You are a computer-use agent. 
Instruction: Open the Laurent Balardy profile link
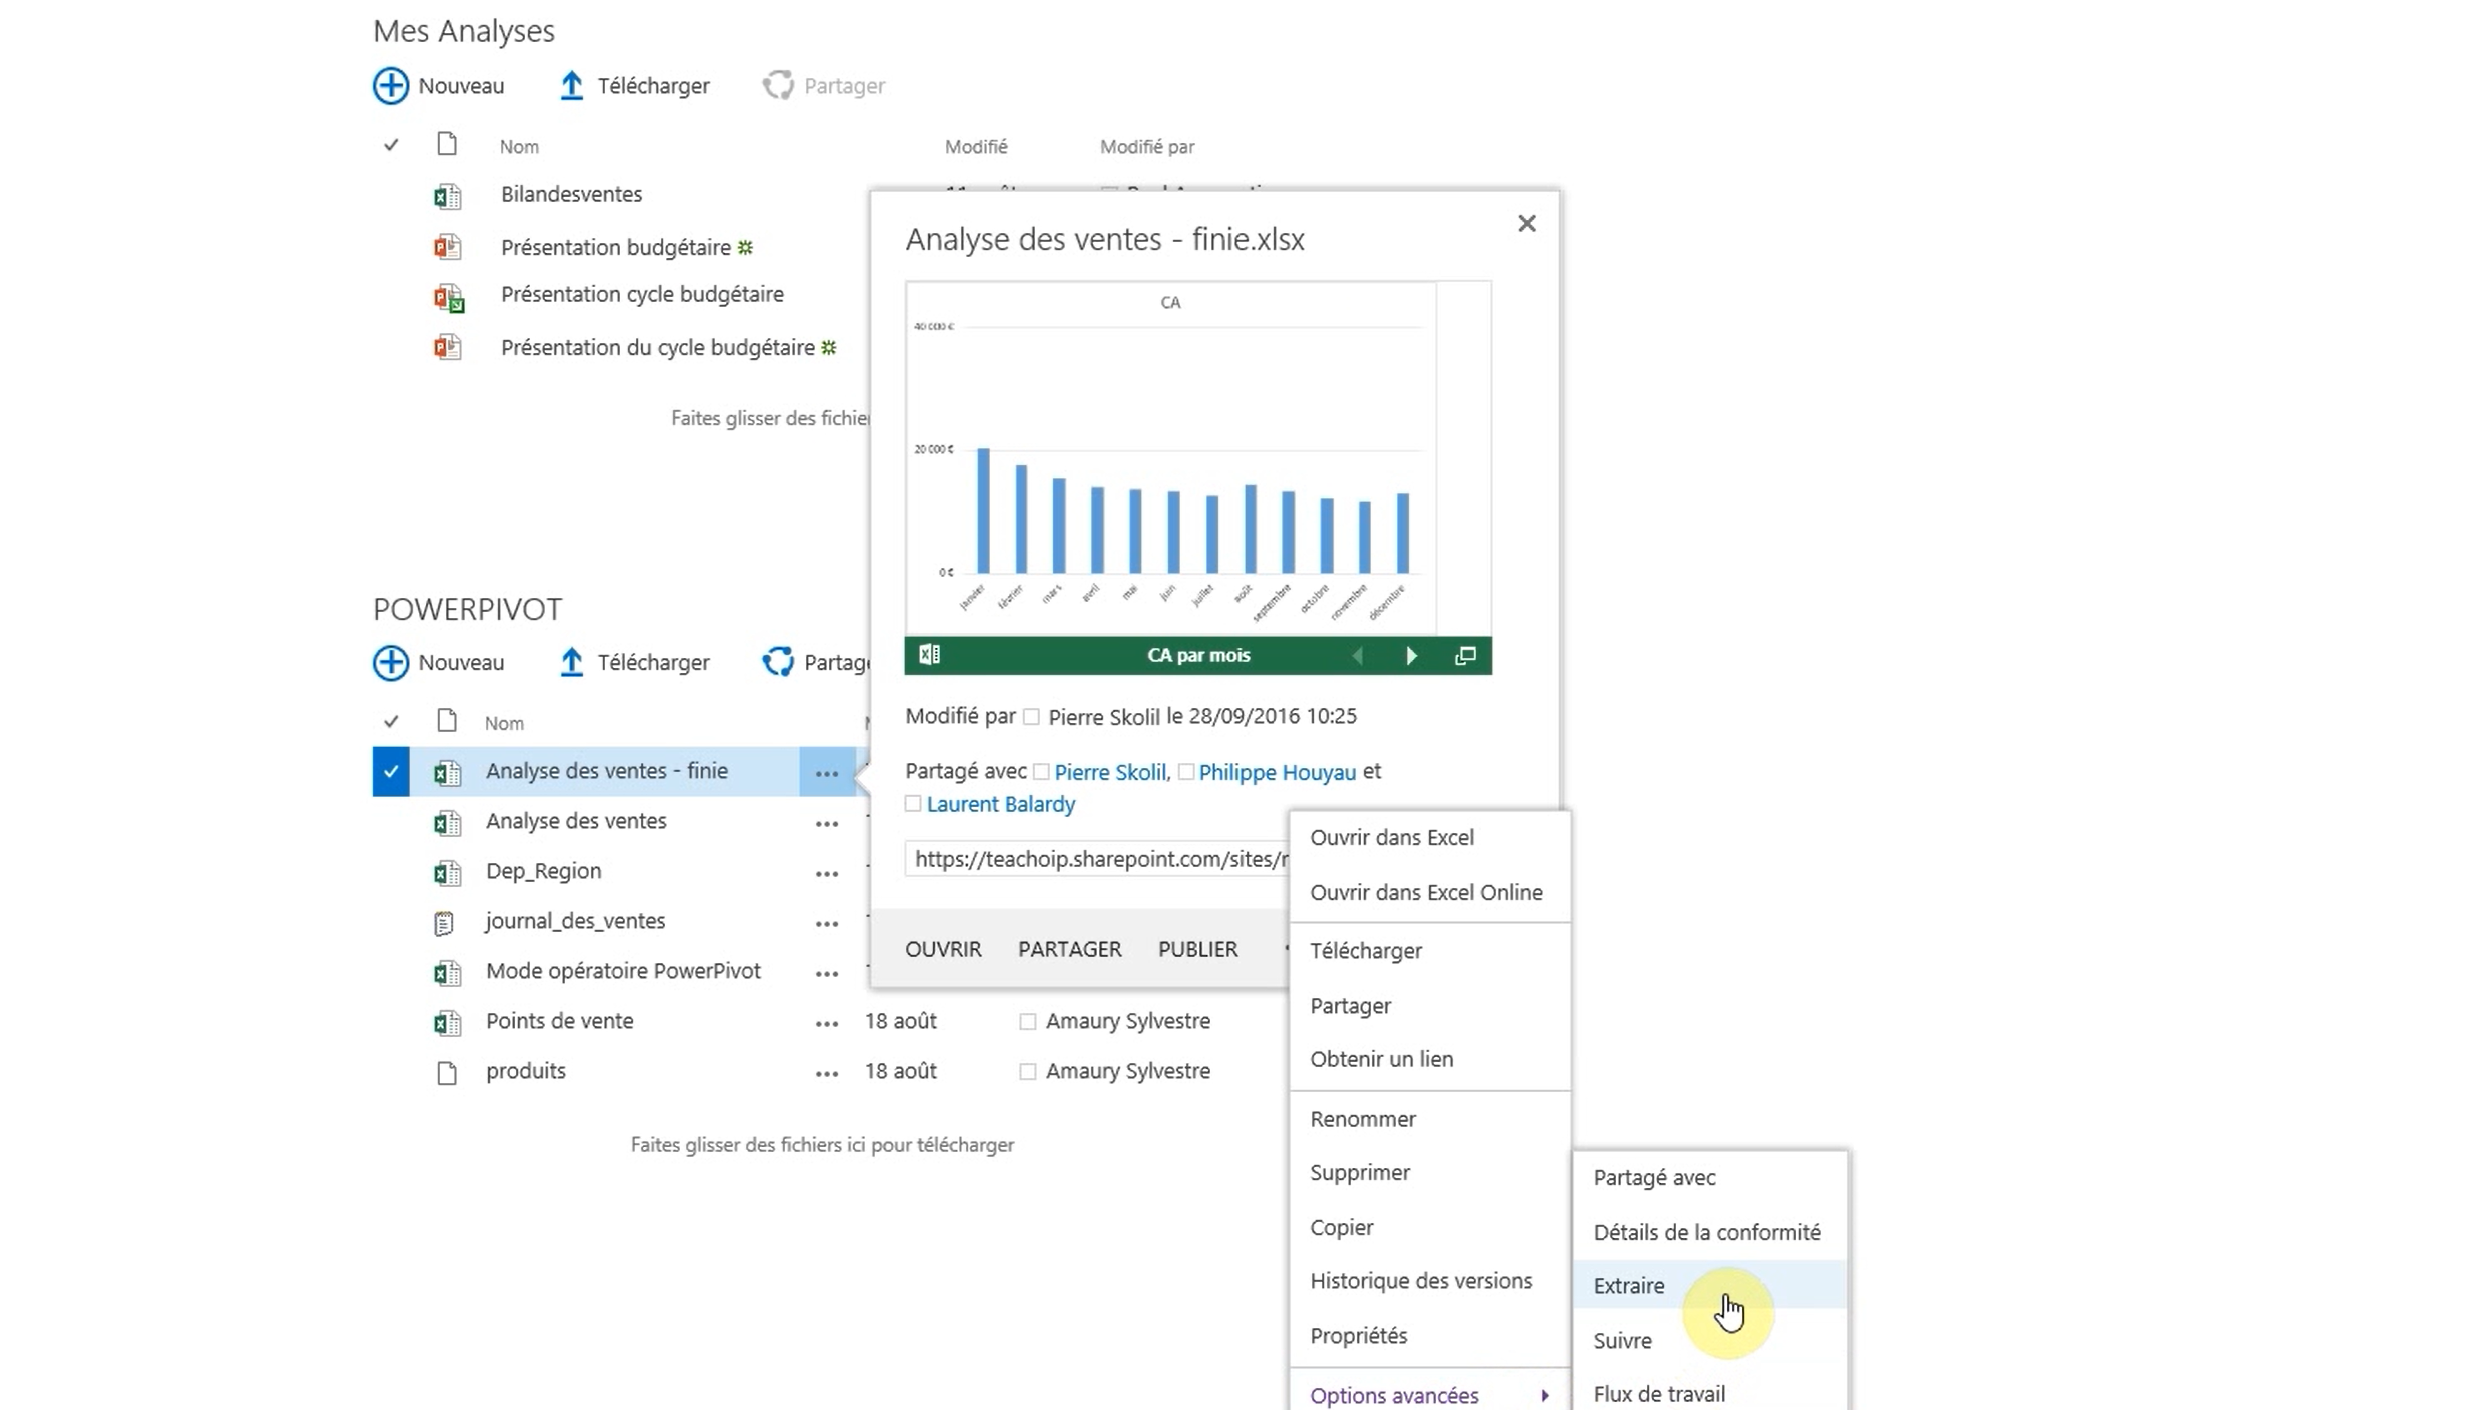[1000, 804]
